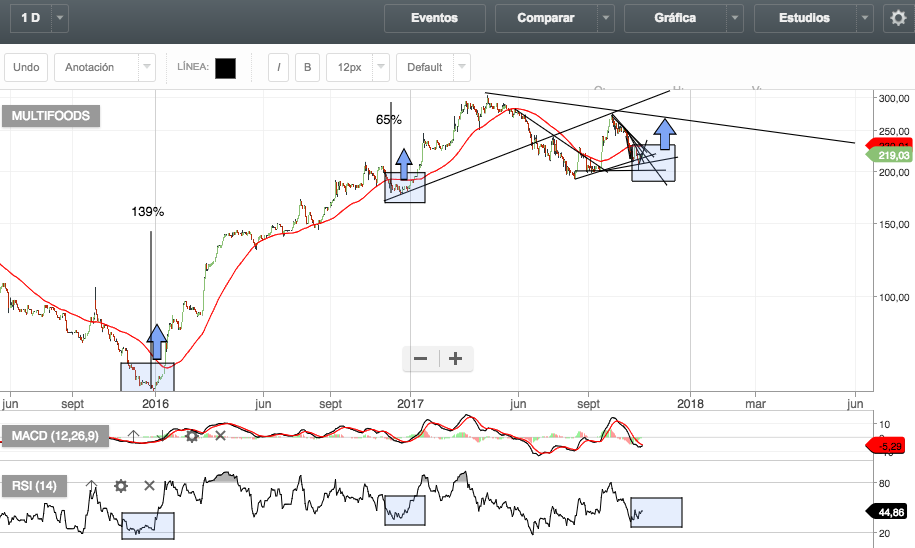The image size is (915, 548).
Task: Open chart settings gear icon
Action: [x=898, y=18]
